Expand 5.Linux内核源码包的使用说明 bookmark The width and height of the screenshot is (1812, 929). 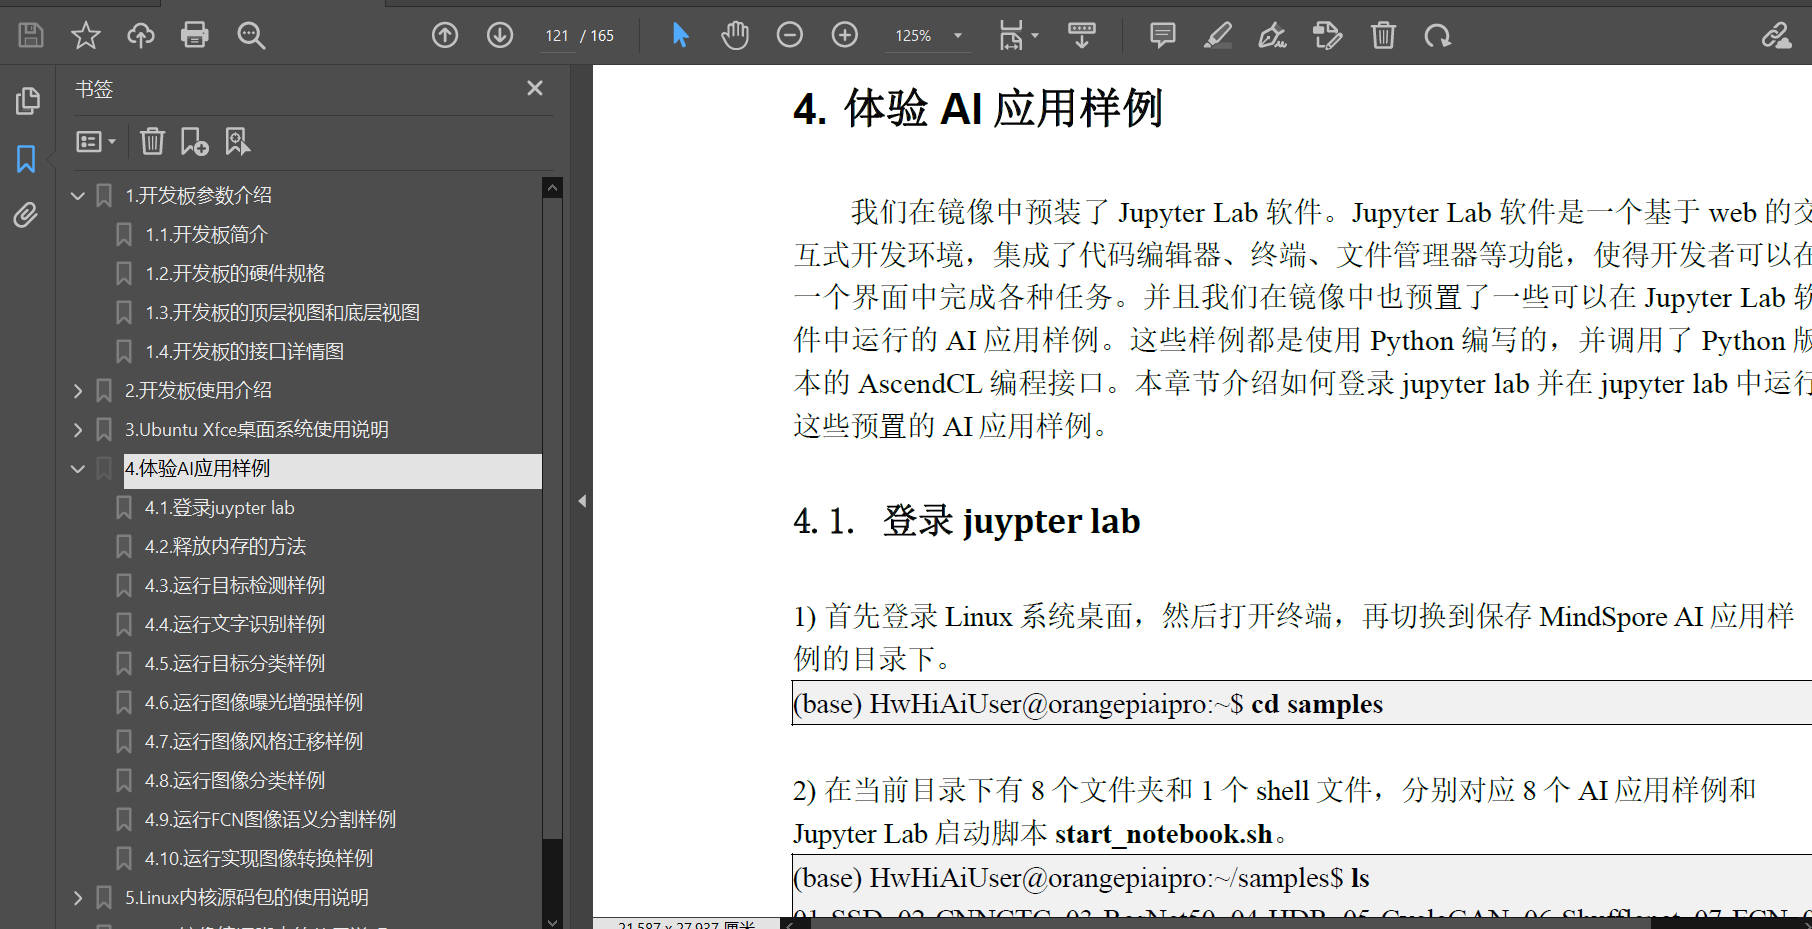(x=78, y=898)
